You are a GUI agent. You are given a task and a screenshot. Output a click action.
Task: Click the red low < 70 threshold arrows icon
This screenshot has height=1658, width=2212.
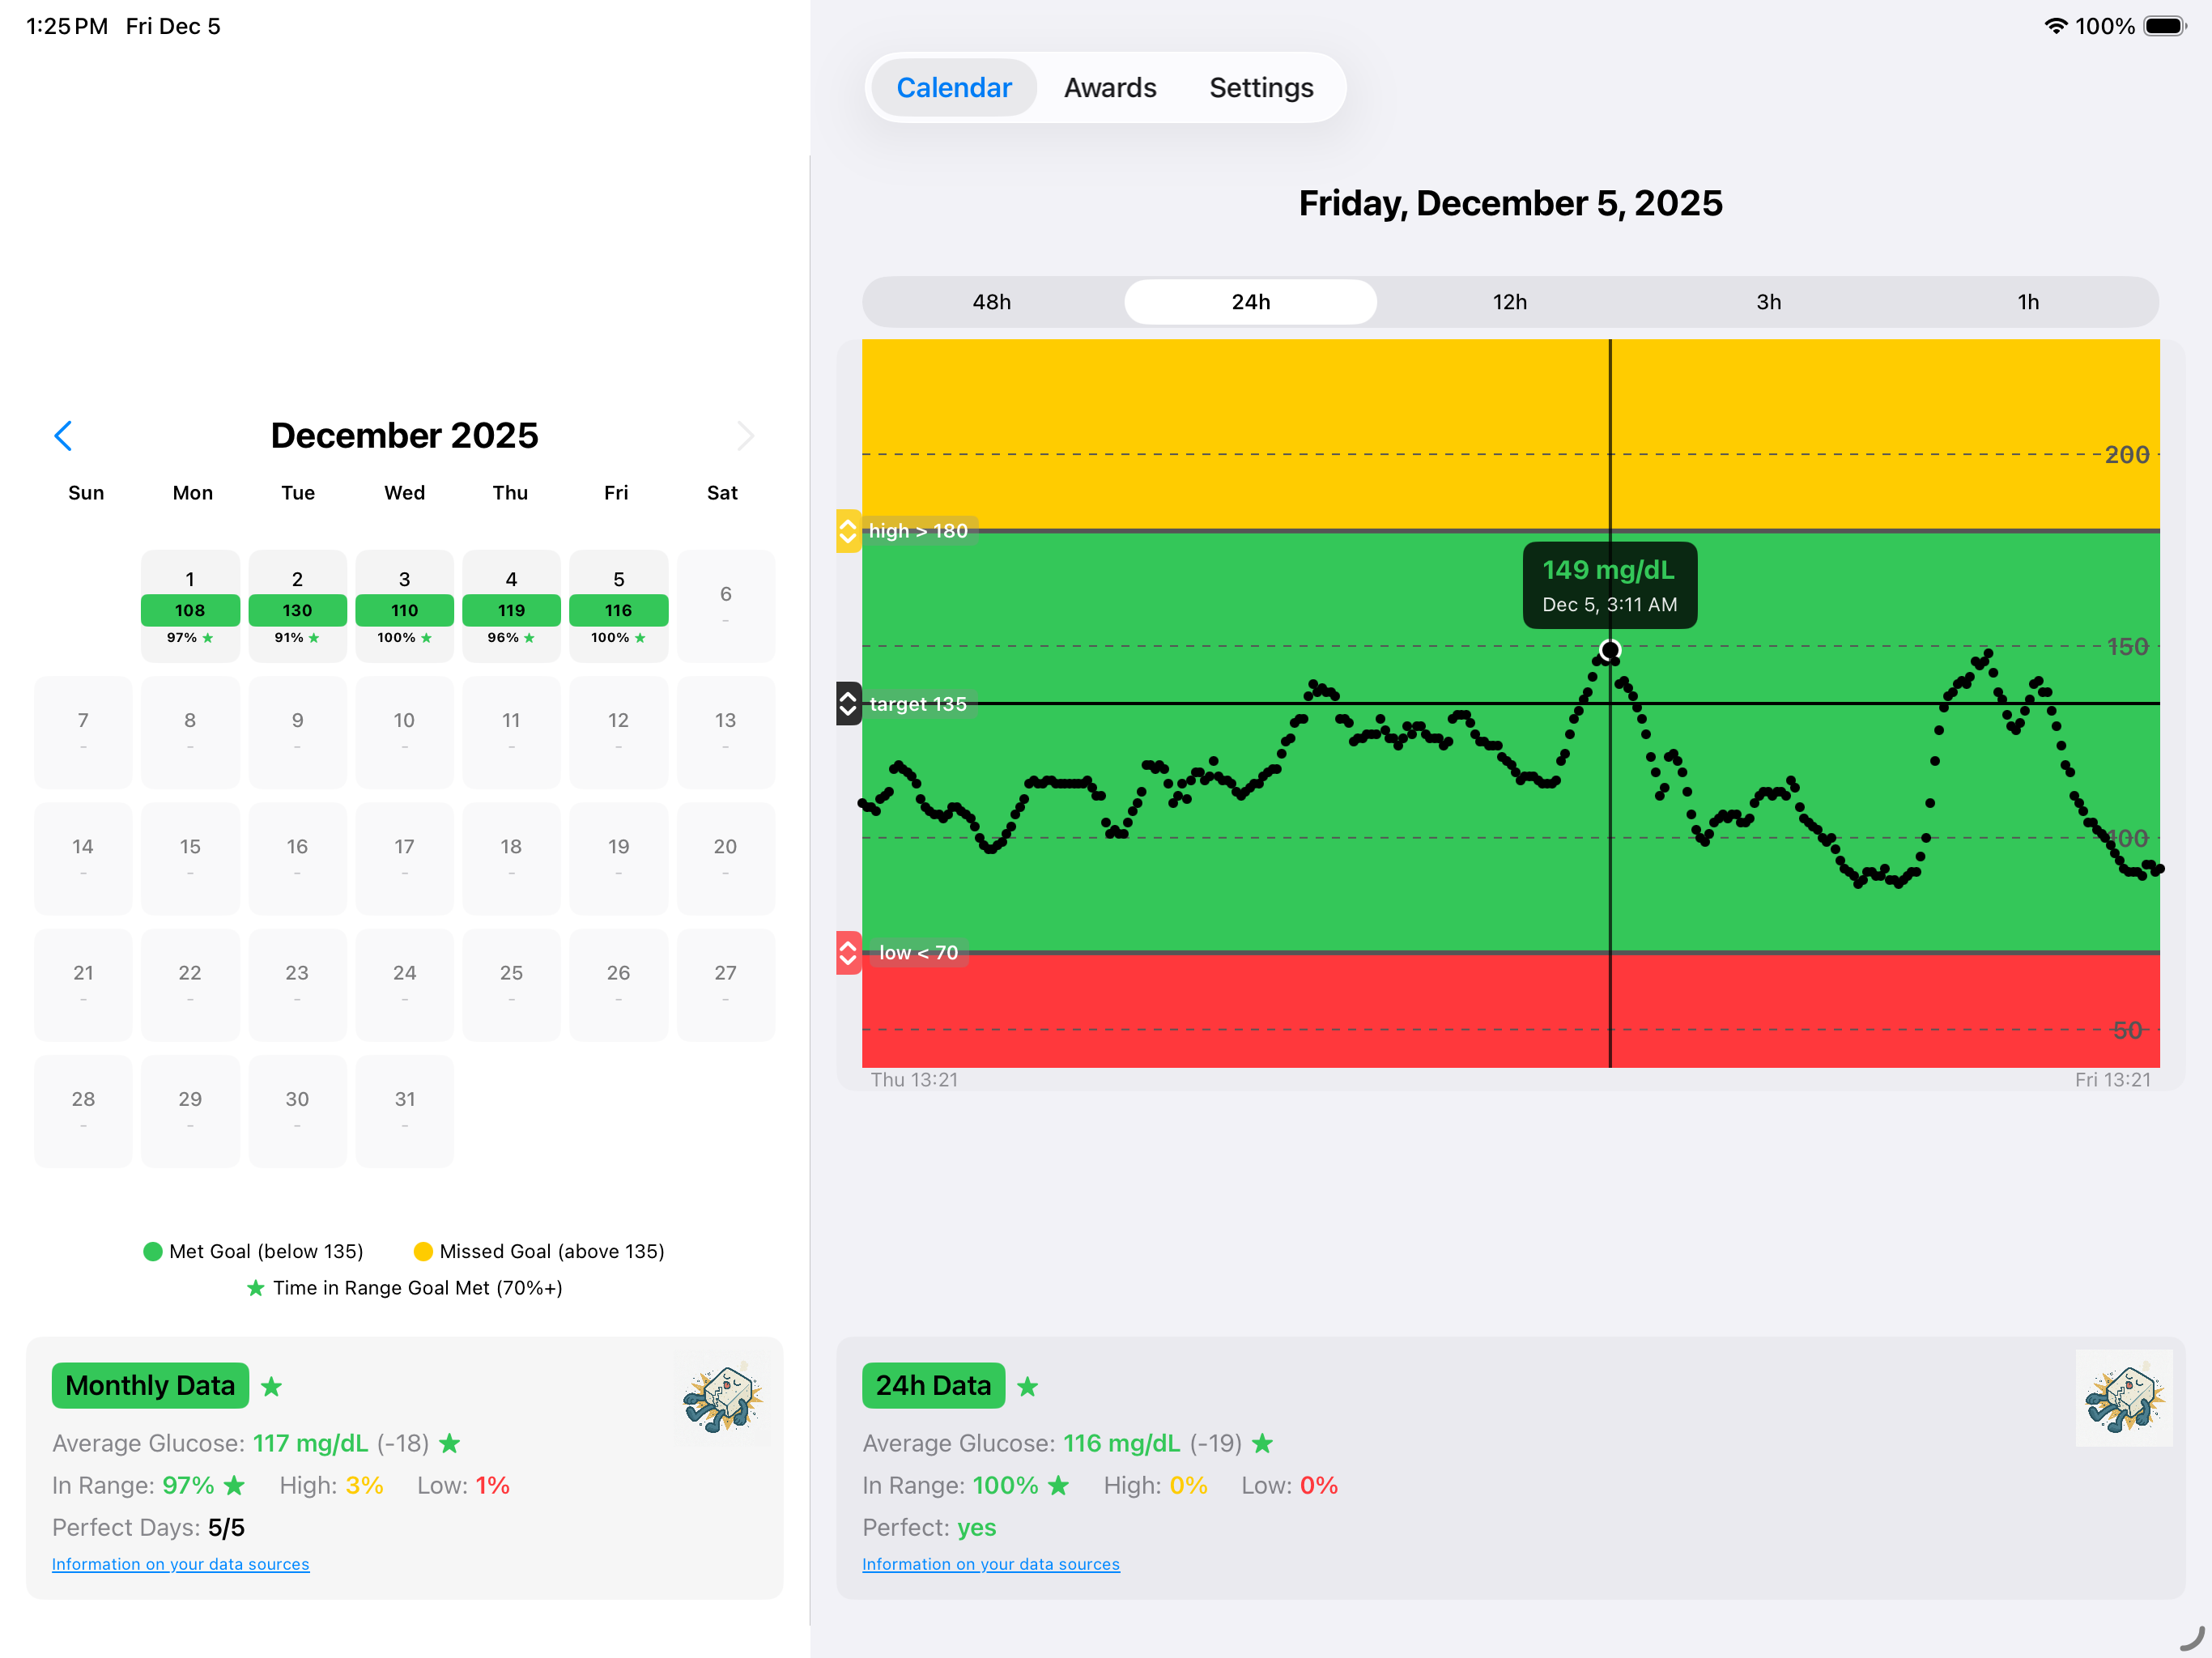847,954
